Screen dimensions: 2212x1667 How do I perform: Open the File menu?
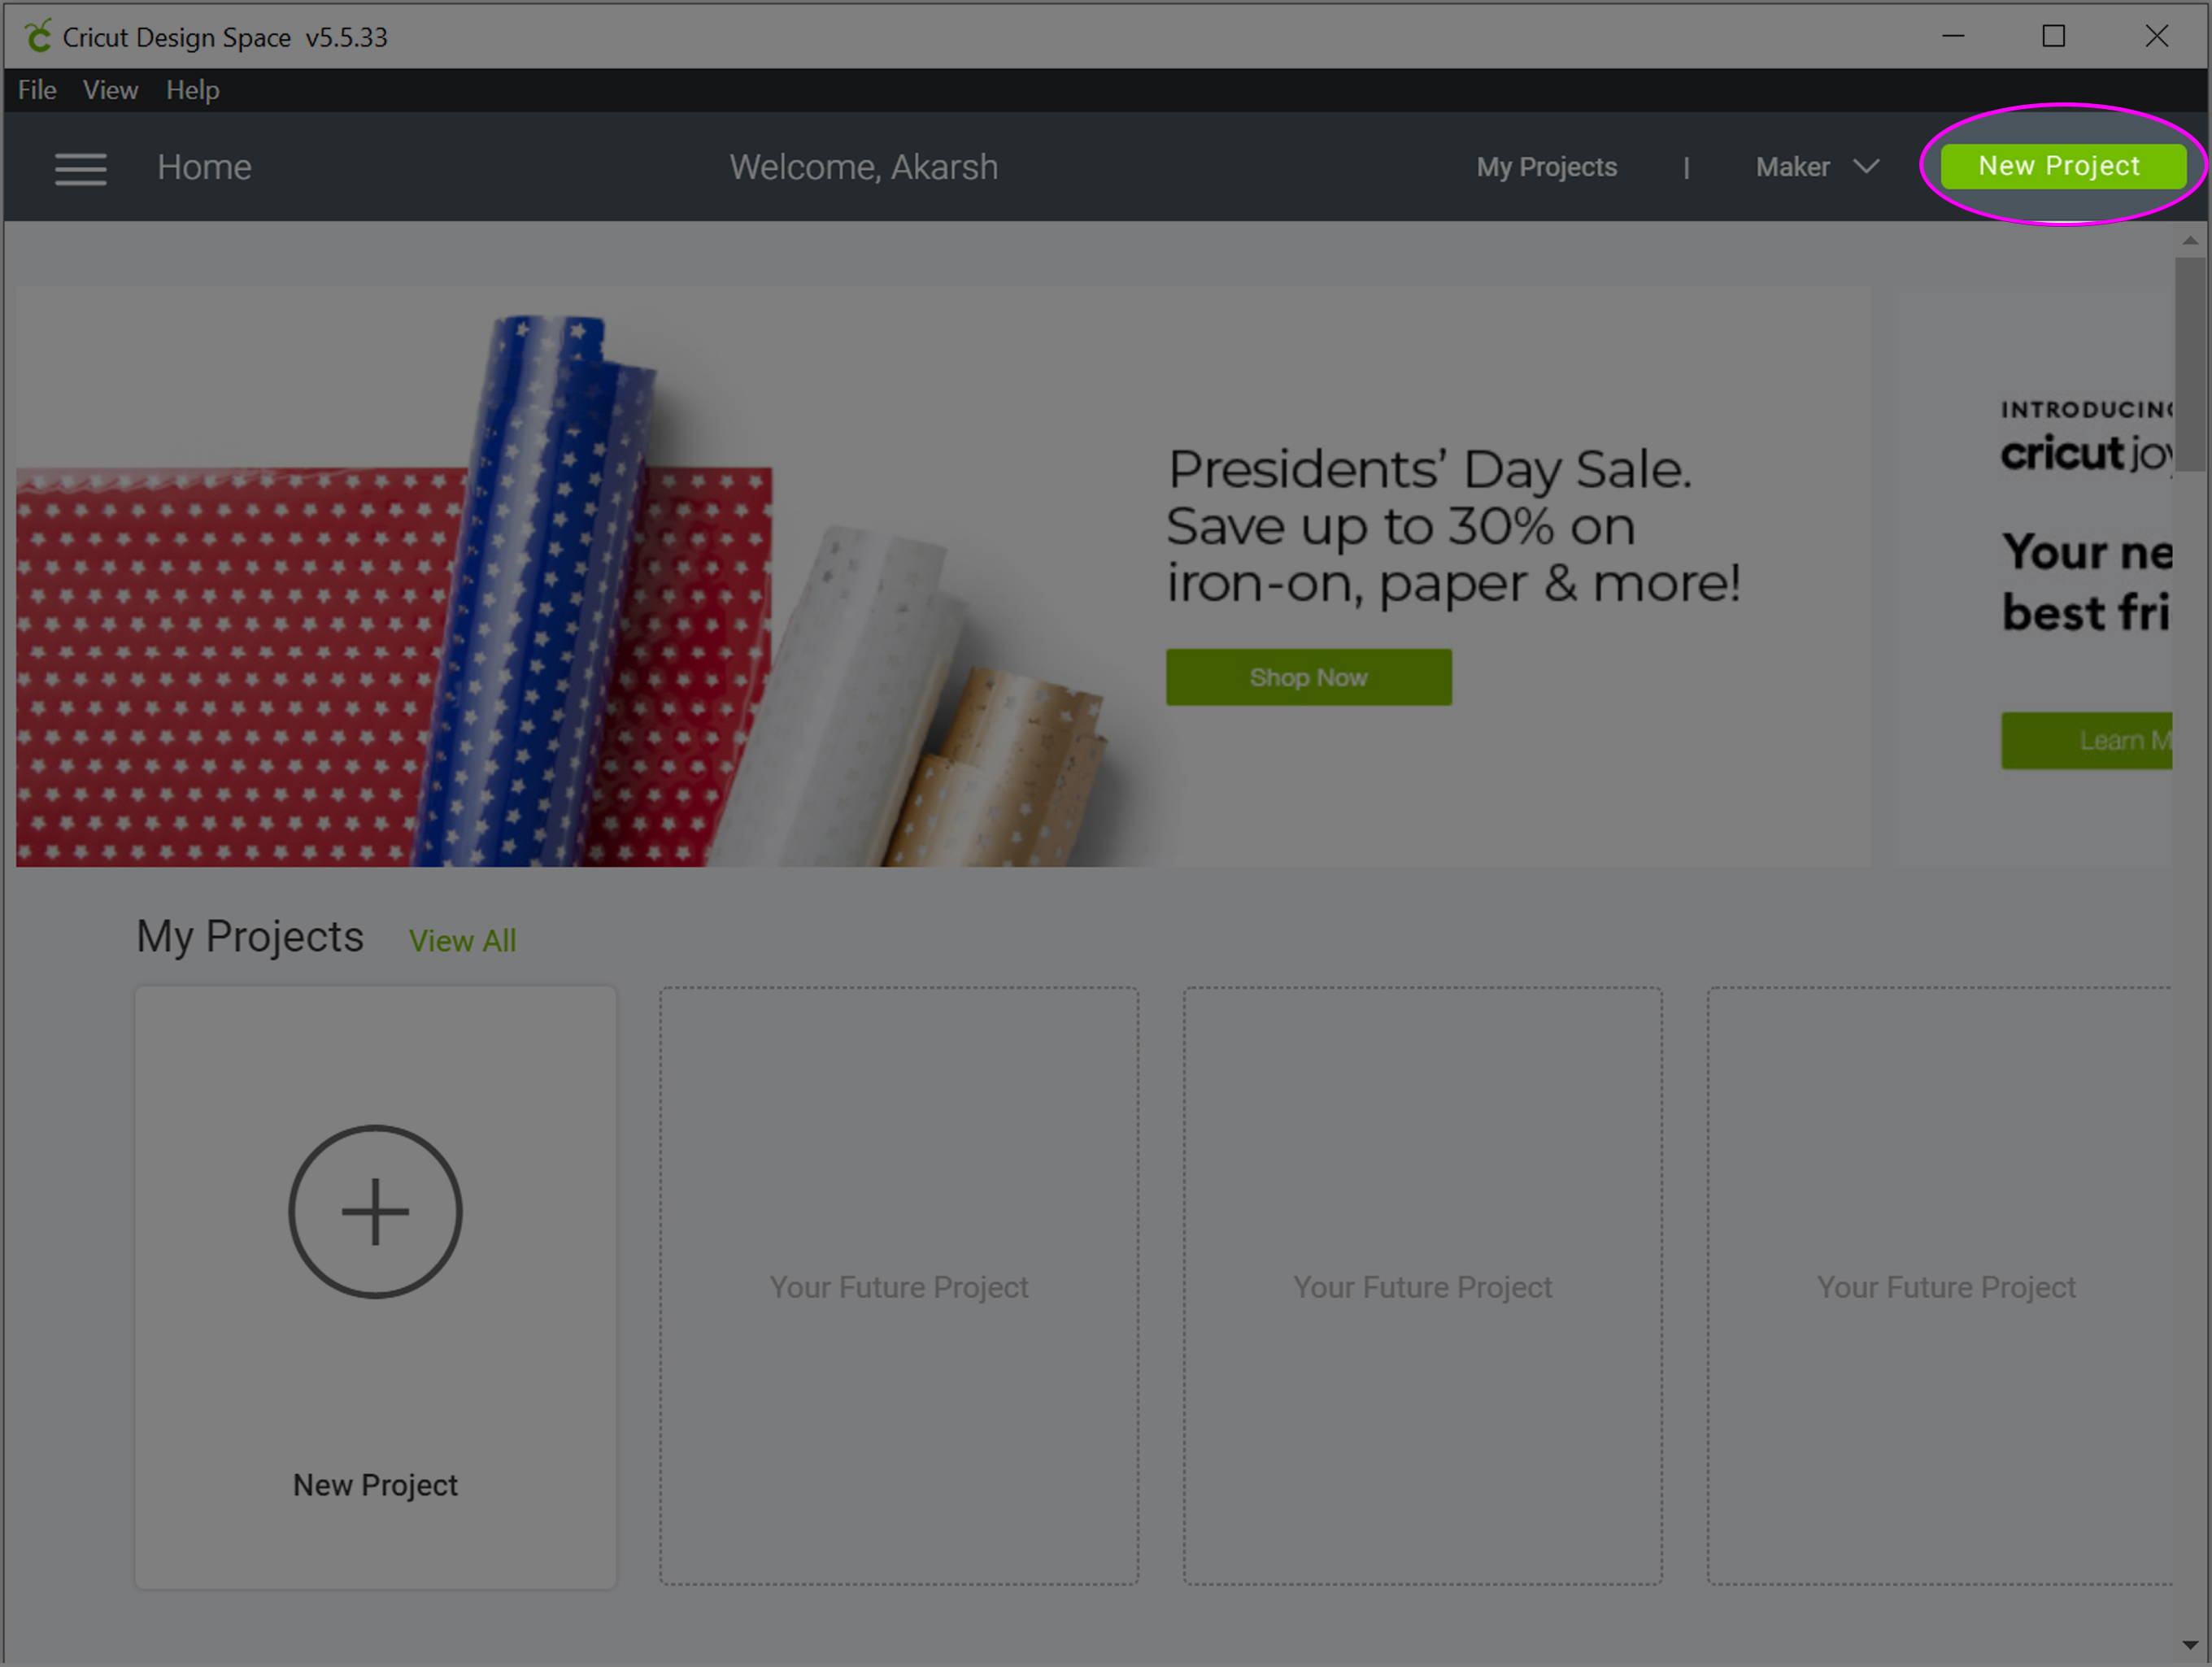point(37,90)
